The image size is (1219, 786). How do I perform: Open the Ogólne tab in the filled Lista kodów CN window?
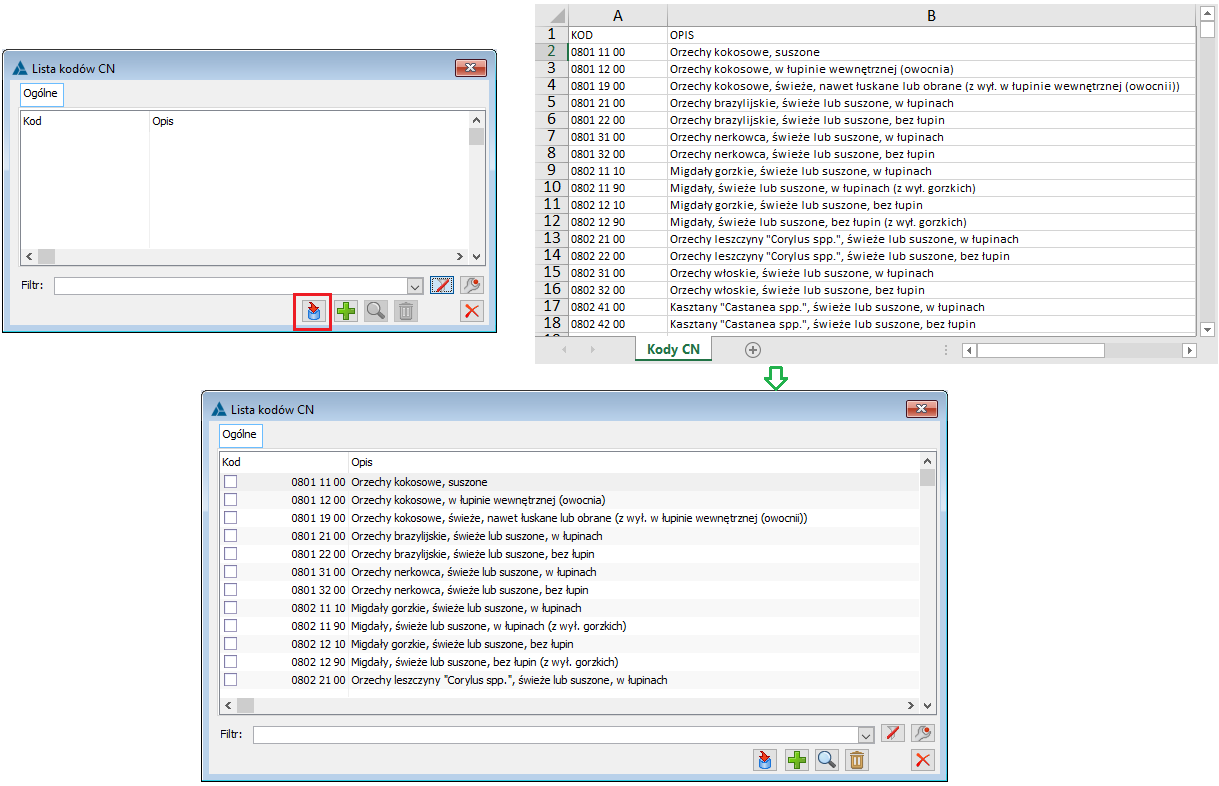(241, 435)
